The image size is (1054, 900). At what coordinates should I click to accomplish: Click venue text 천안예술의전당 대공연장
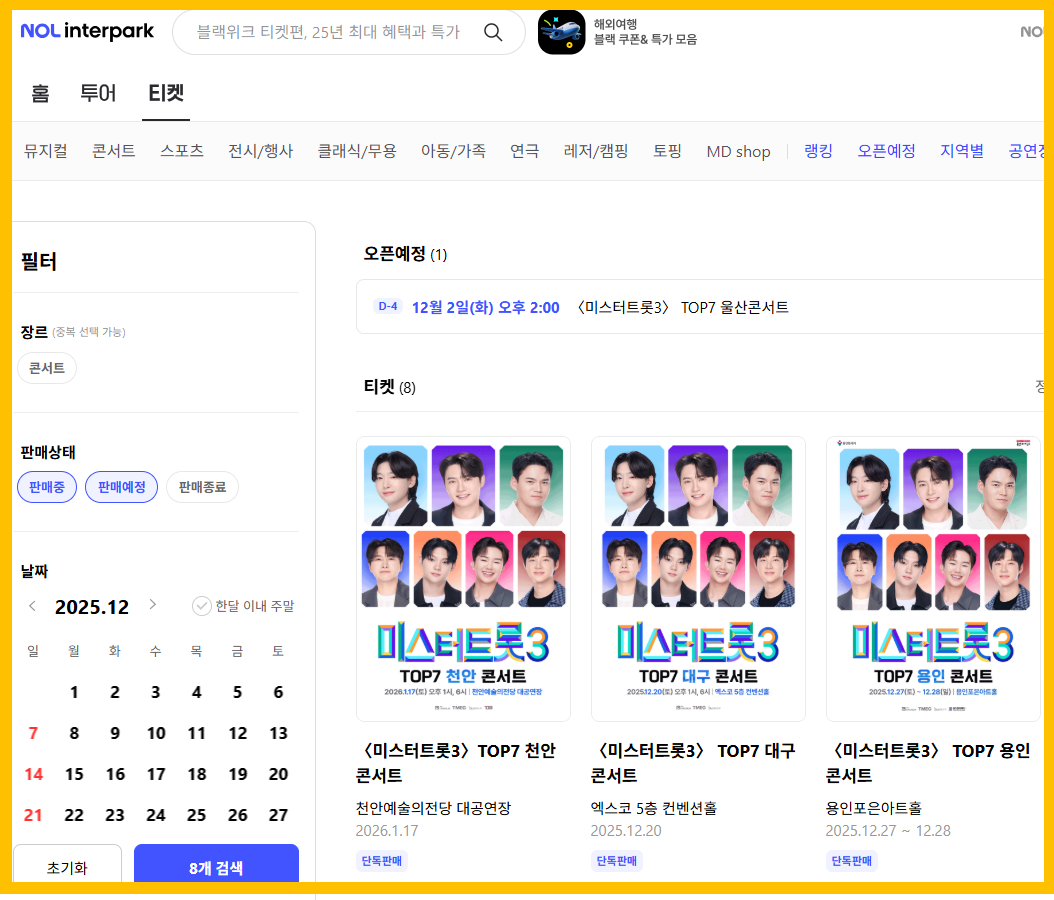tap(434, 808)
